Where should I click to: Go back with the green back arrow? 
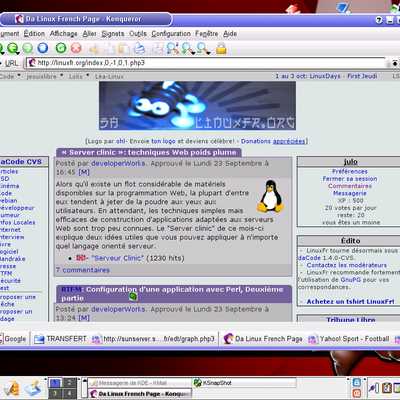click(13, 48)
